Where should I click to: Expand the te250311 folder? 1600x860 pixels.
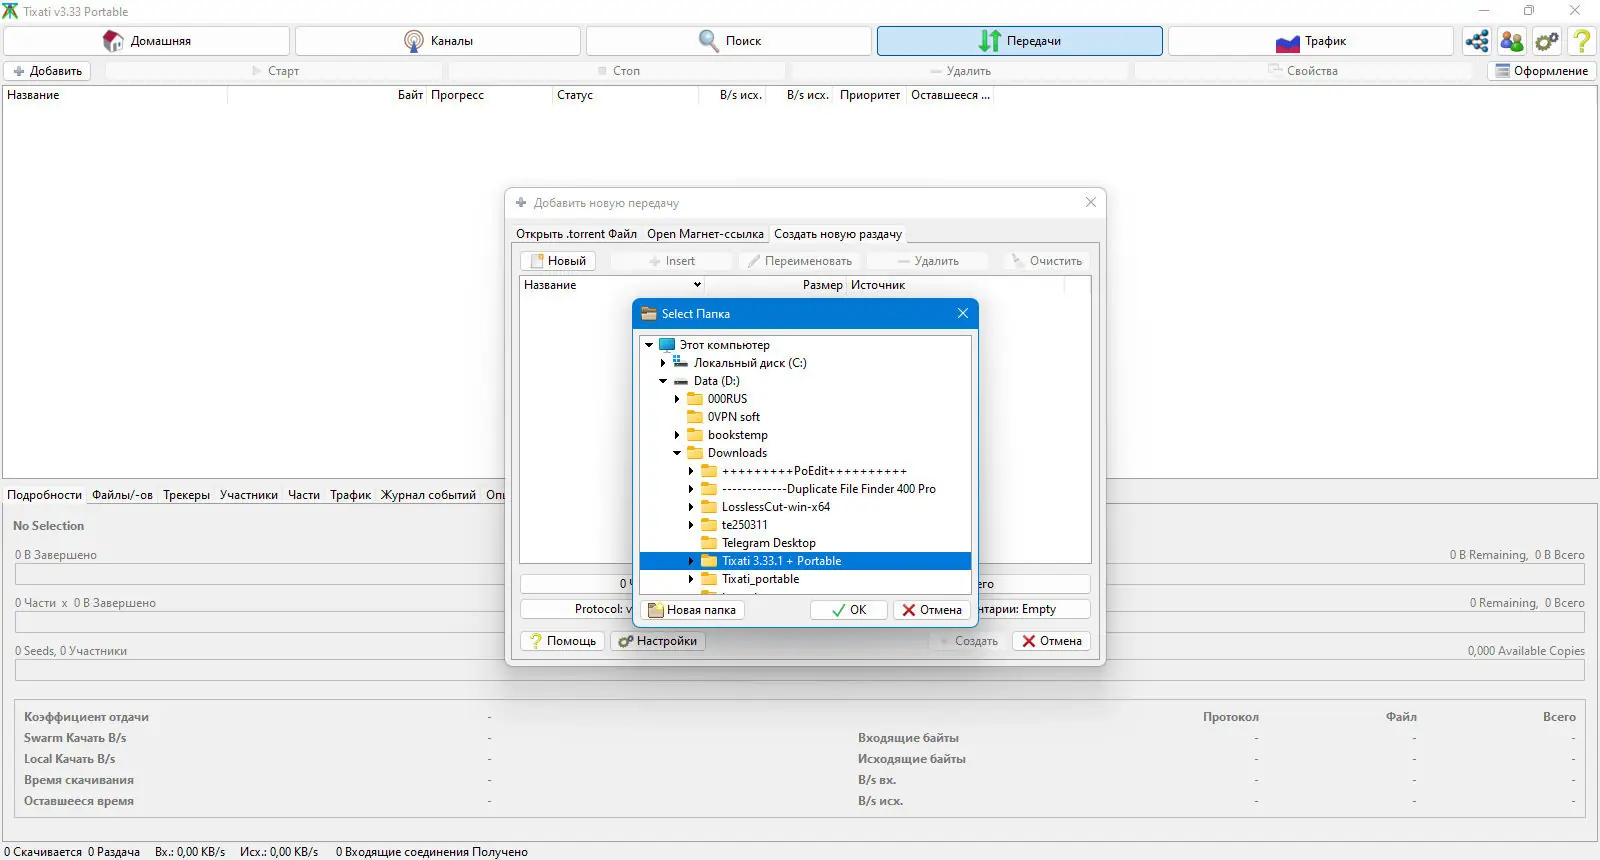[x=691, y=525]
